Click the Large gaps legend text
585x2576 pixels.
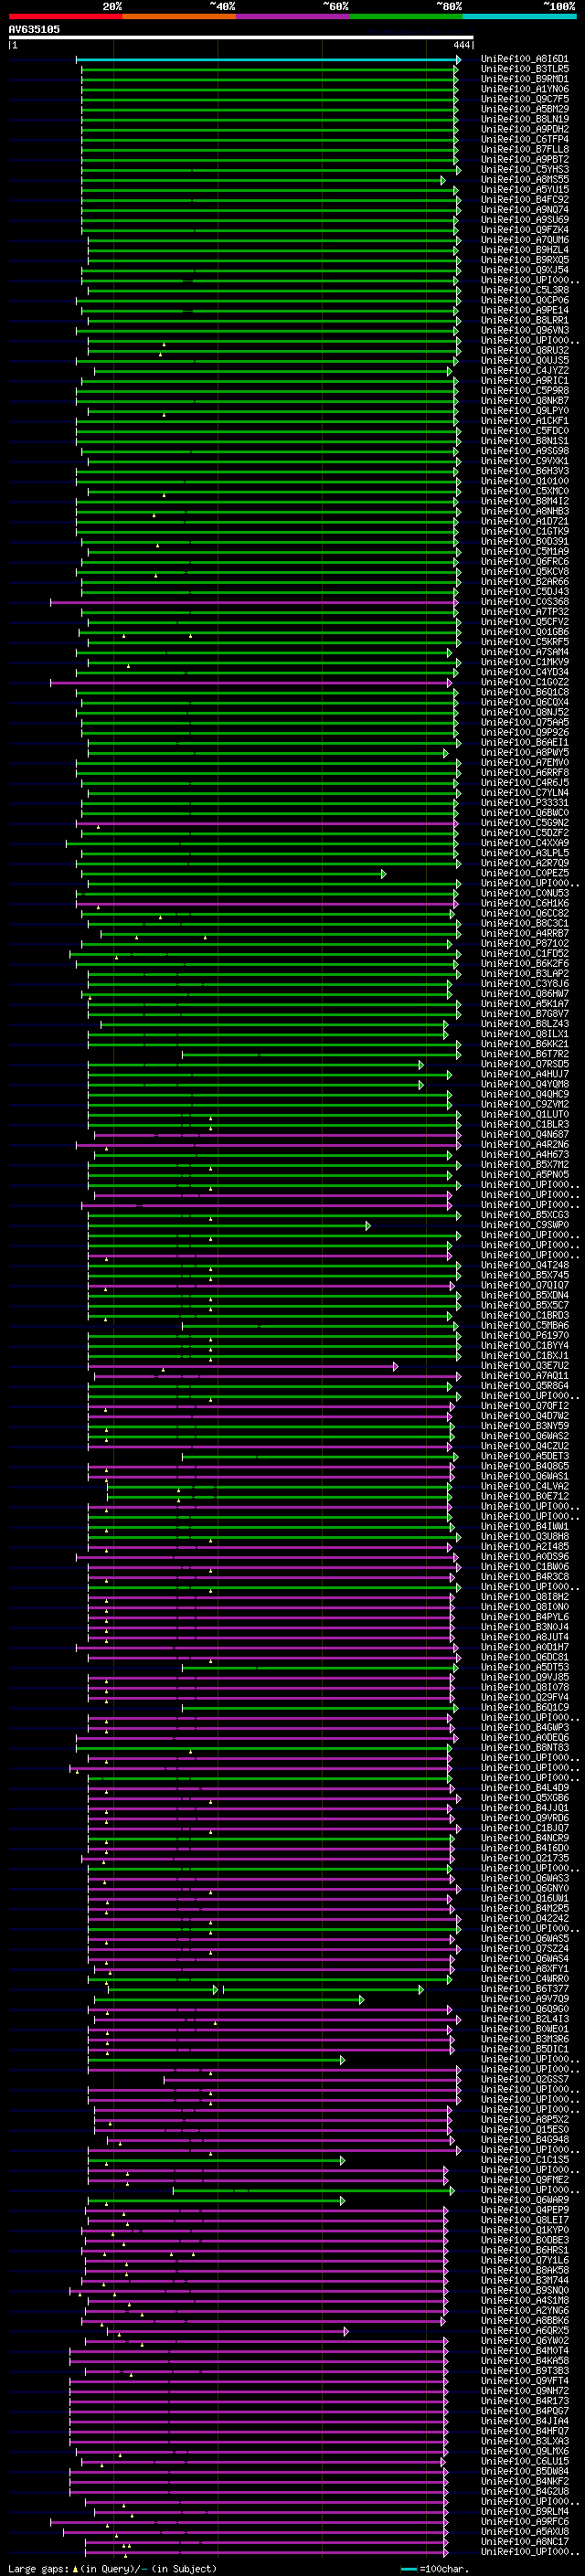(38, 2569)
